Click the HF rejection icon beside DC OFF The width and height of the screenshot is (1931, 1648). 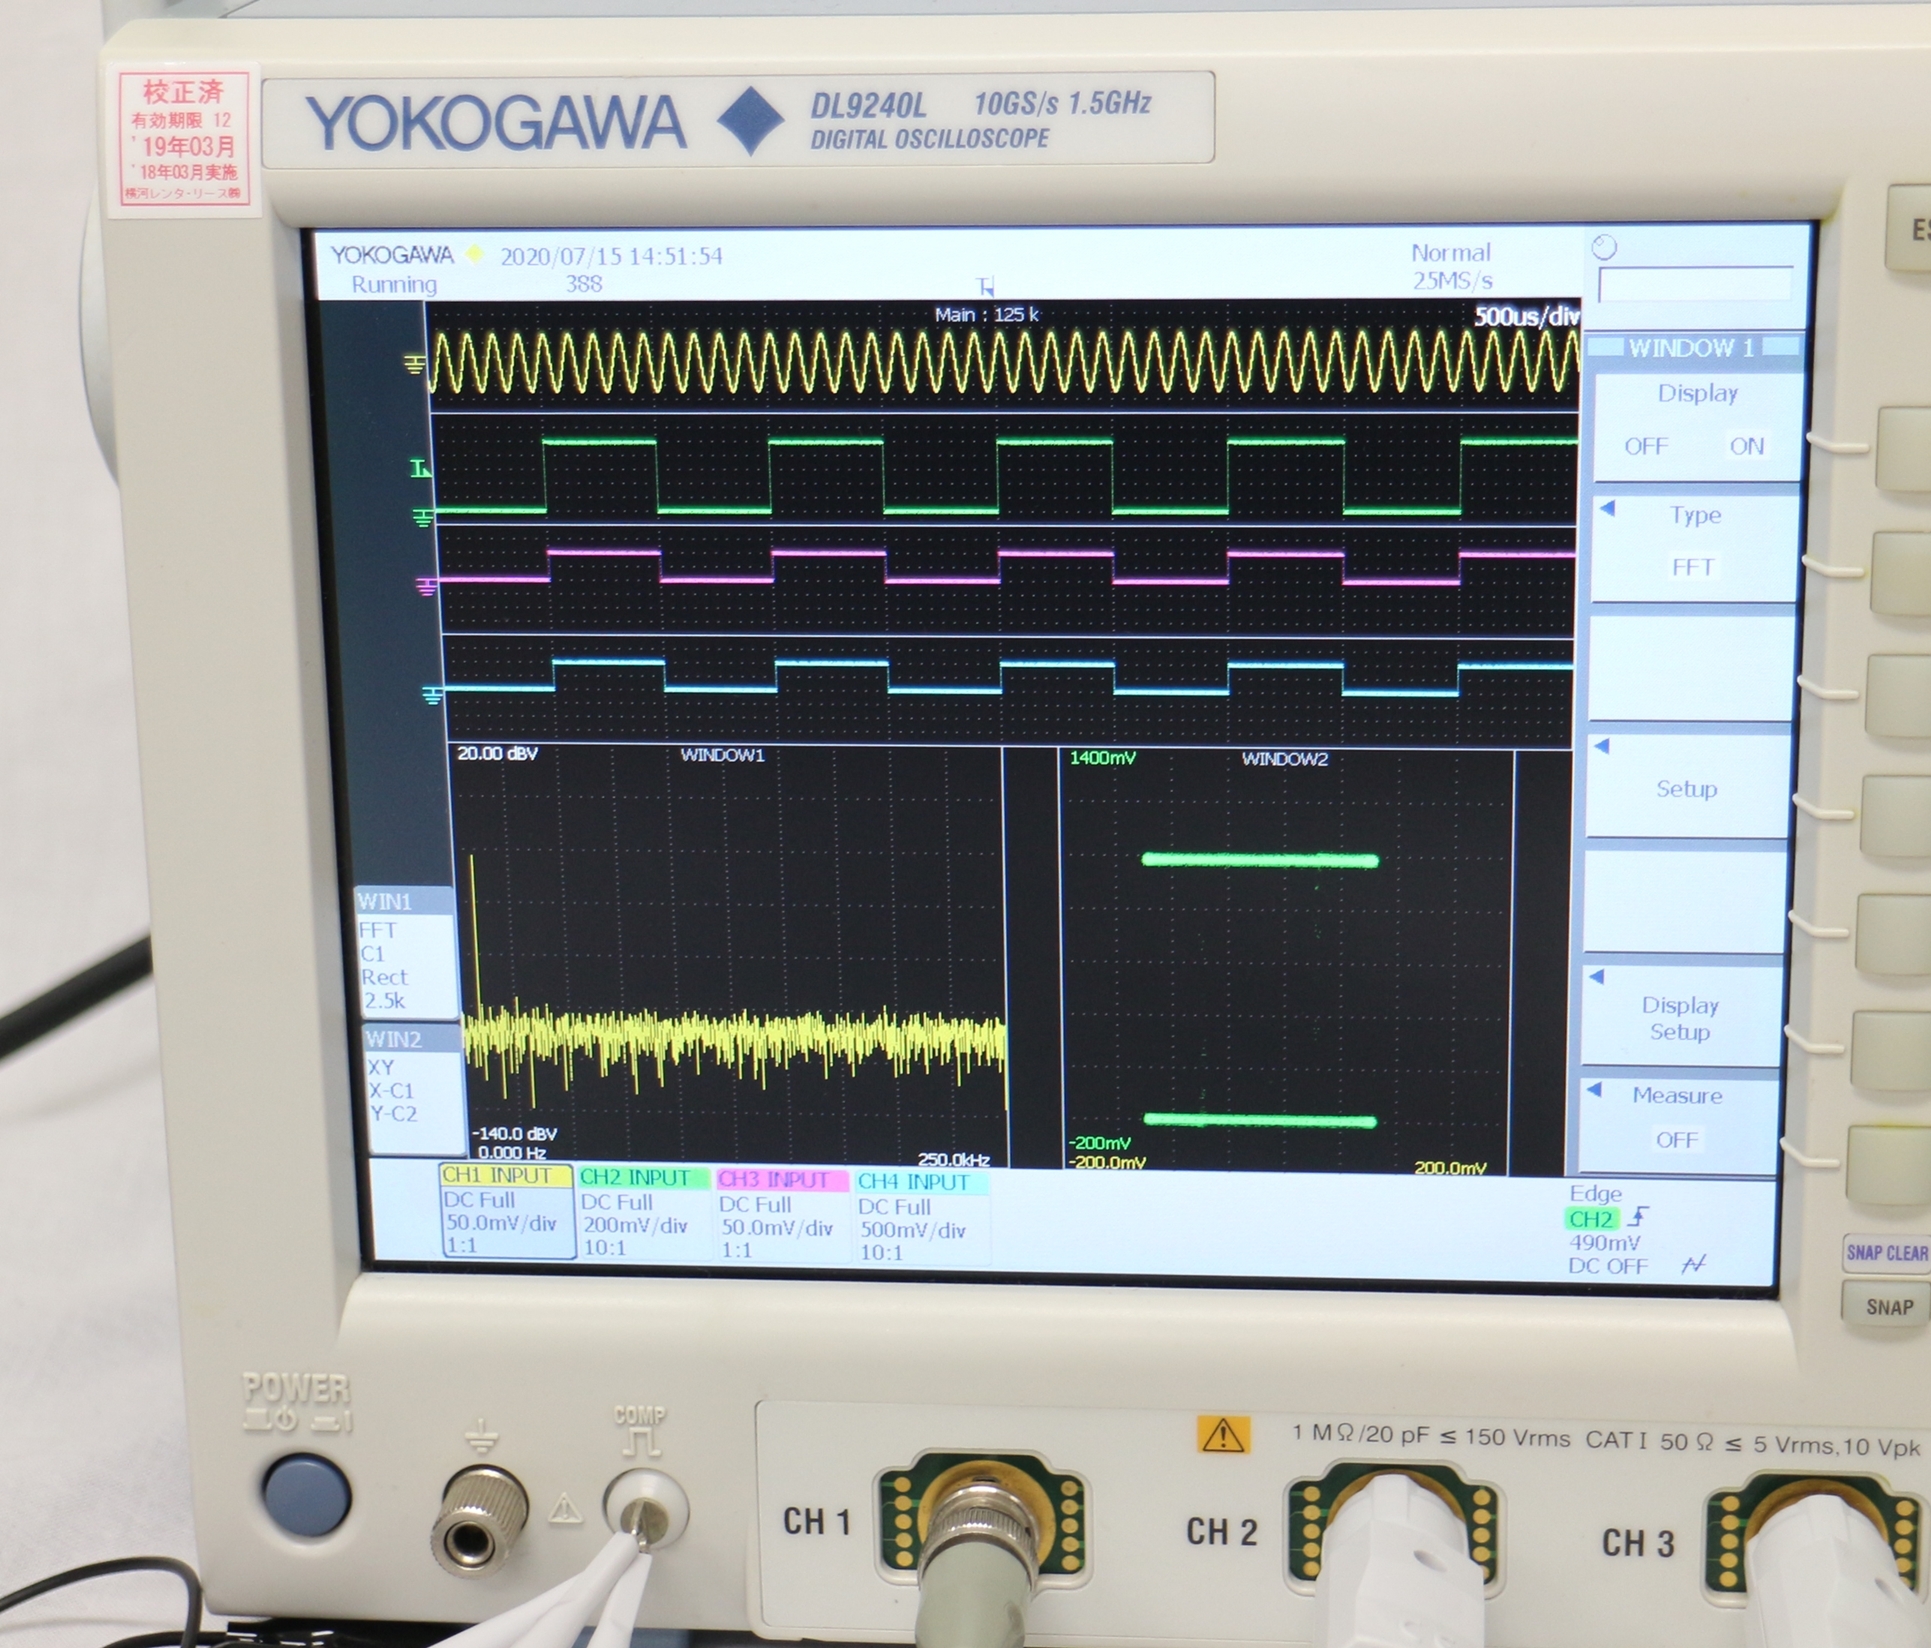[1694, 1265]
